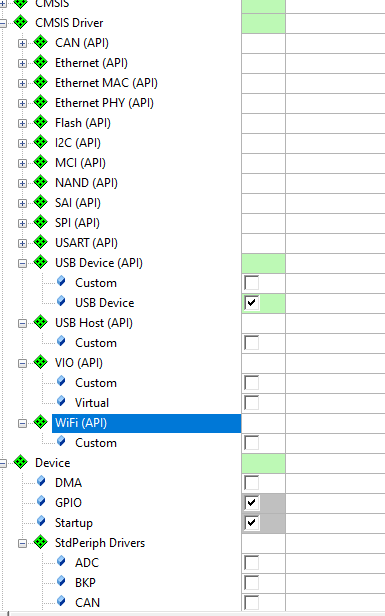385x616 pixels.
Task: Enable Custom checkbox under USB Host (API)
Action: click(251, 343)
